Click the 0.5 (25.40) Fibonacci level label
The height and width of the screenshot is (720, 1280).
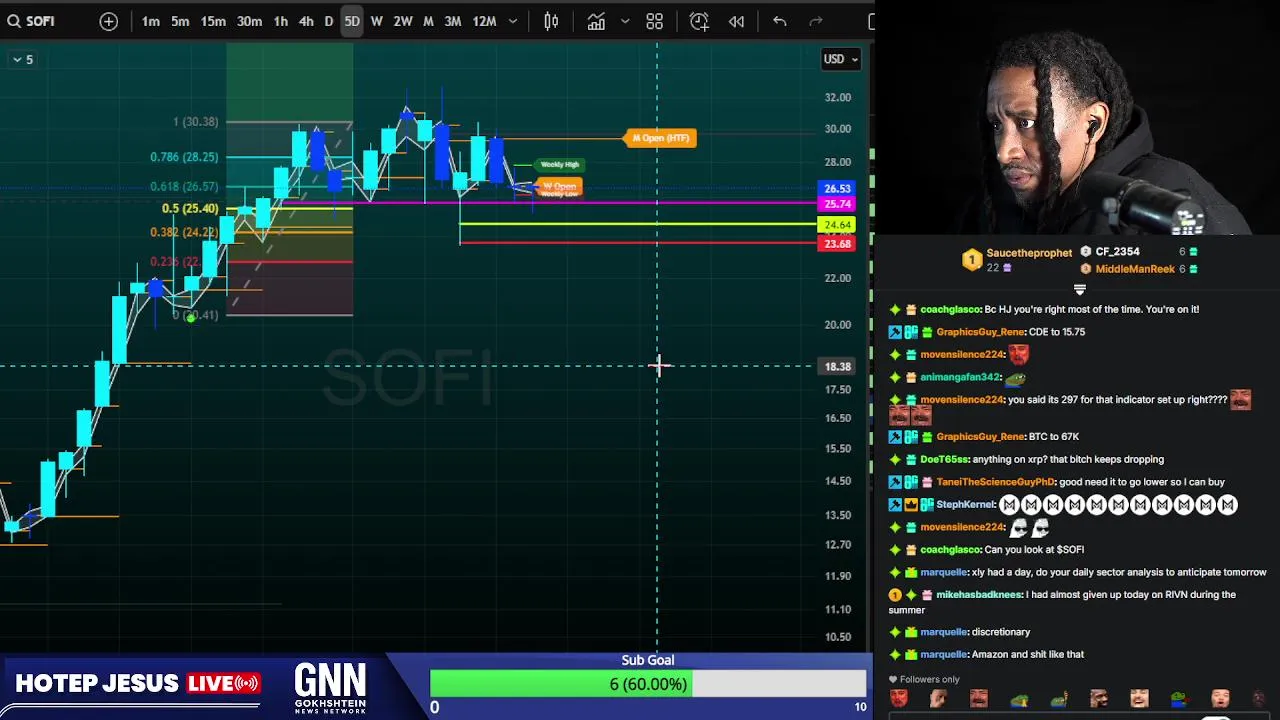[190, 209]
